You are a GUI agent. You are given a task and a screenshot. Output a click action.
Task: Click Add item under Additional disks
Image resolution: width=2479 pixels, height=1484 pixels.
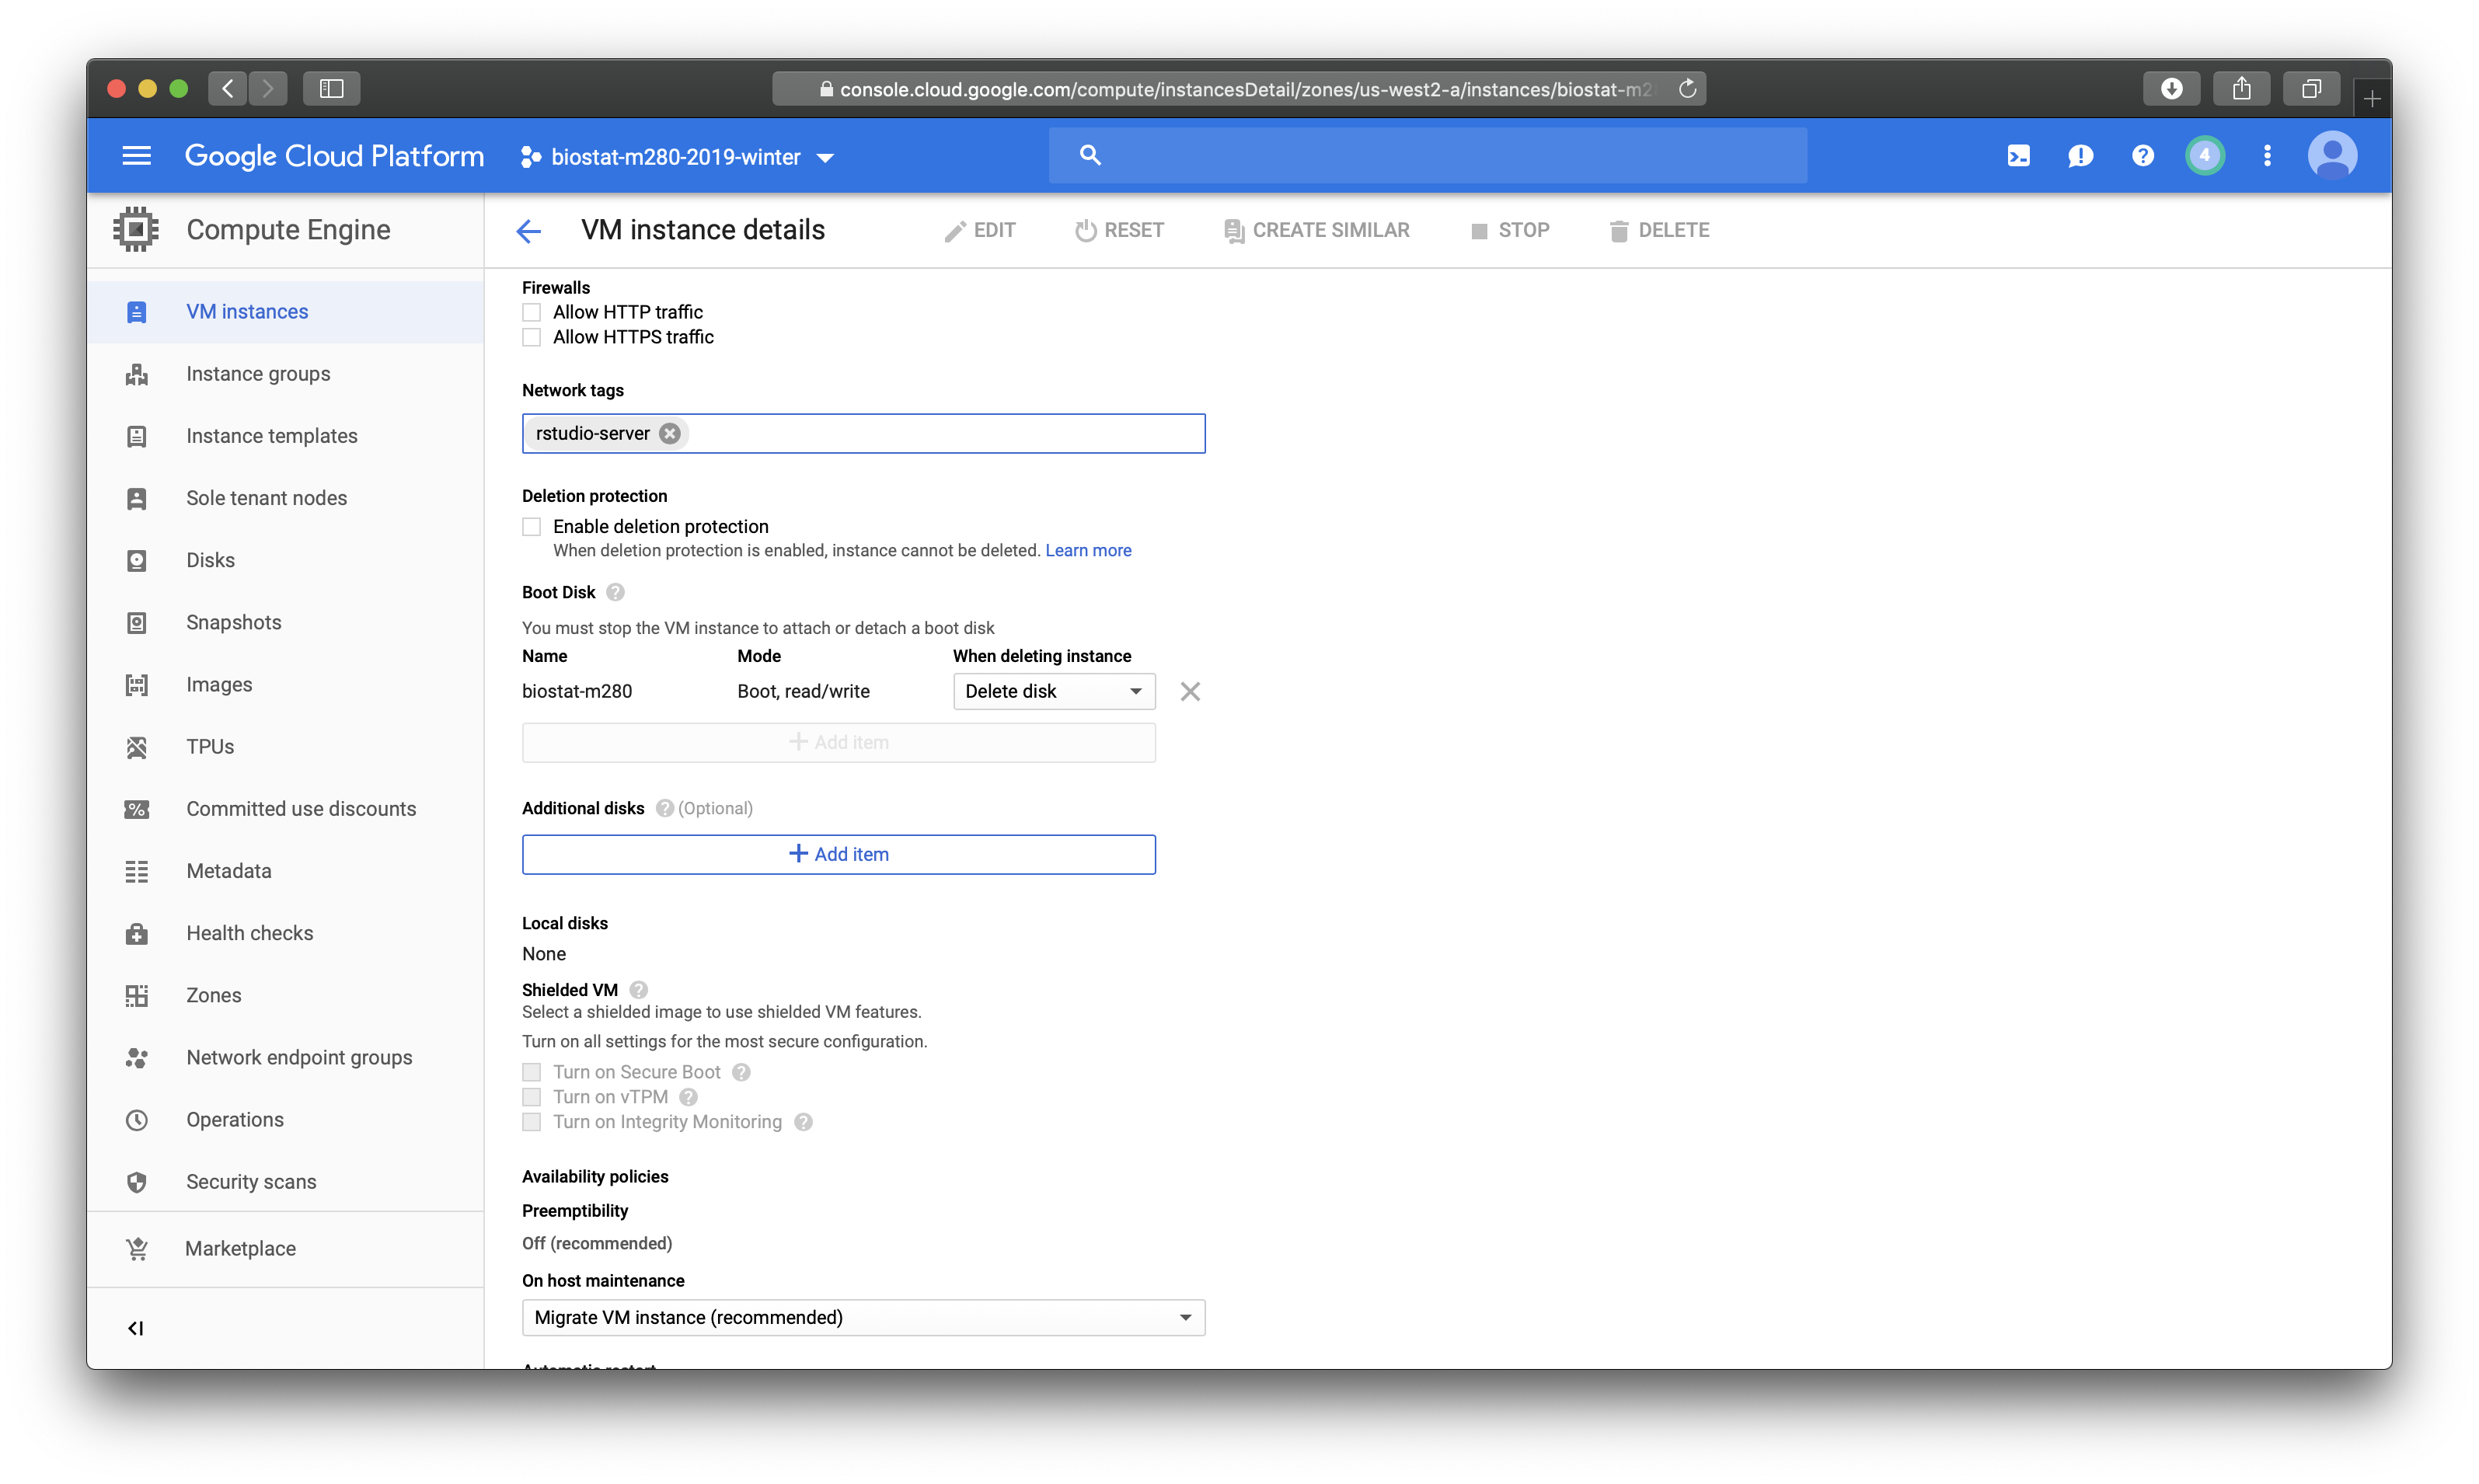coord(838,854)
